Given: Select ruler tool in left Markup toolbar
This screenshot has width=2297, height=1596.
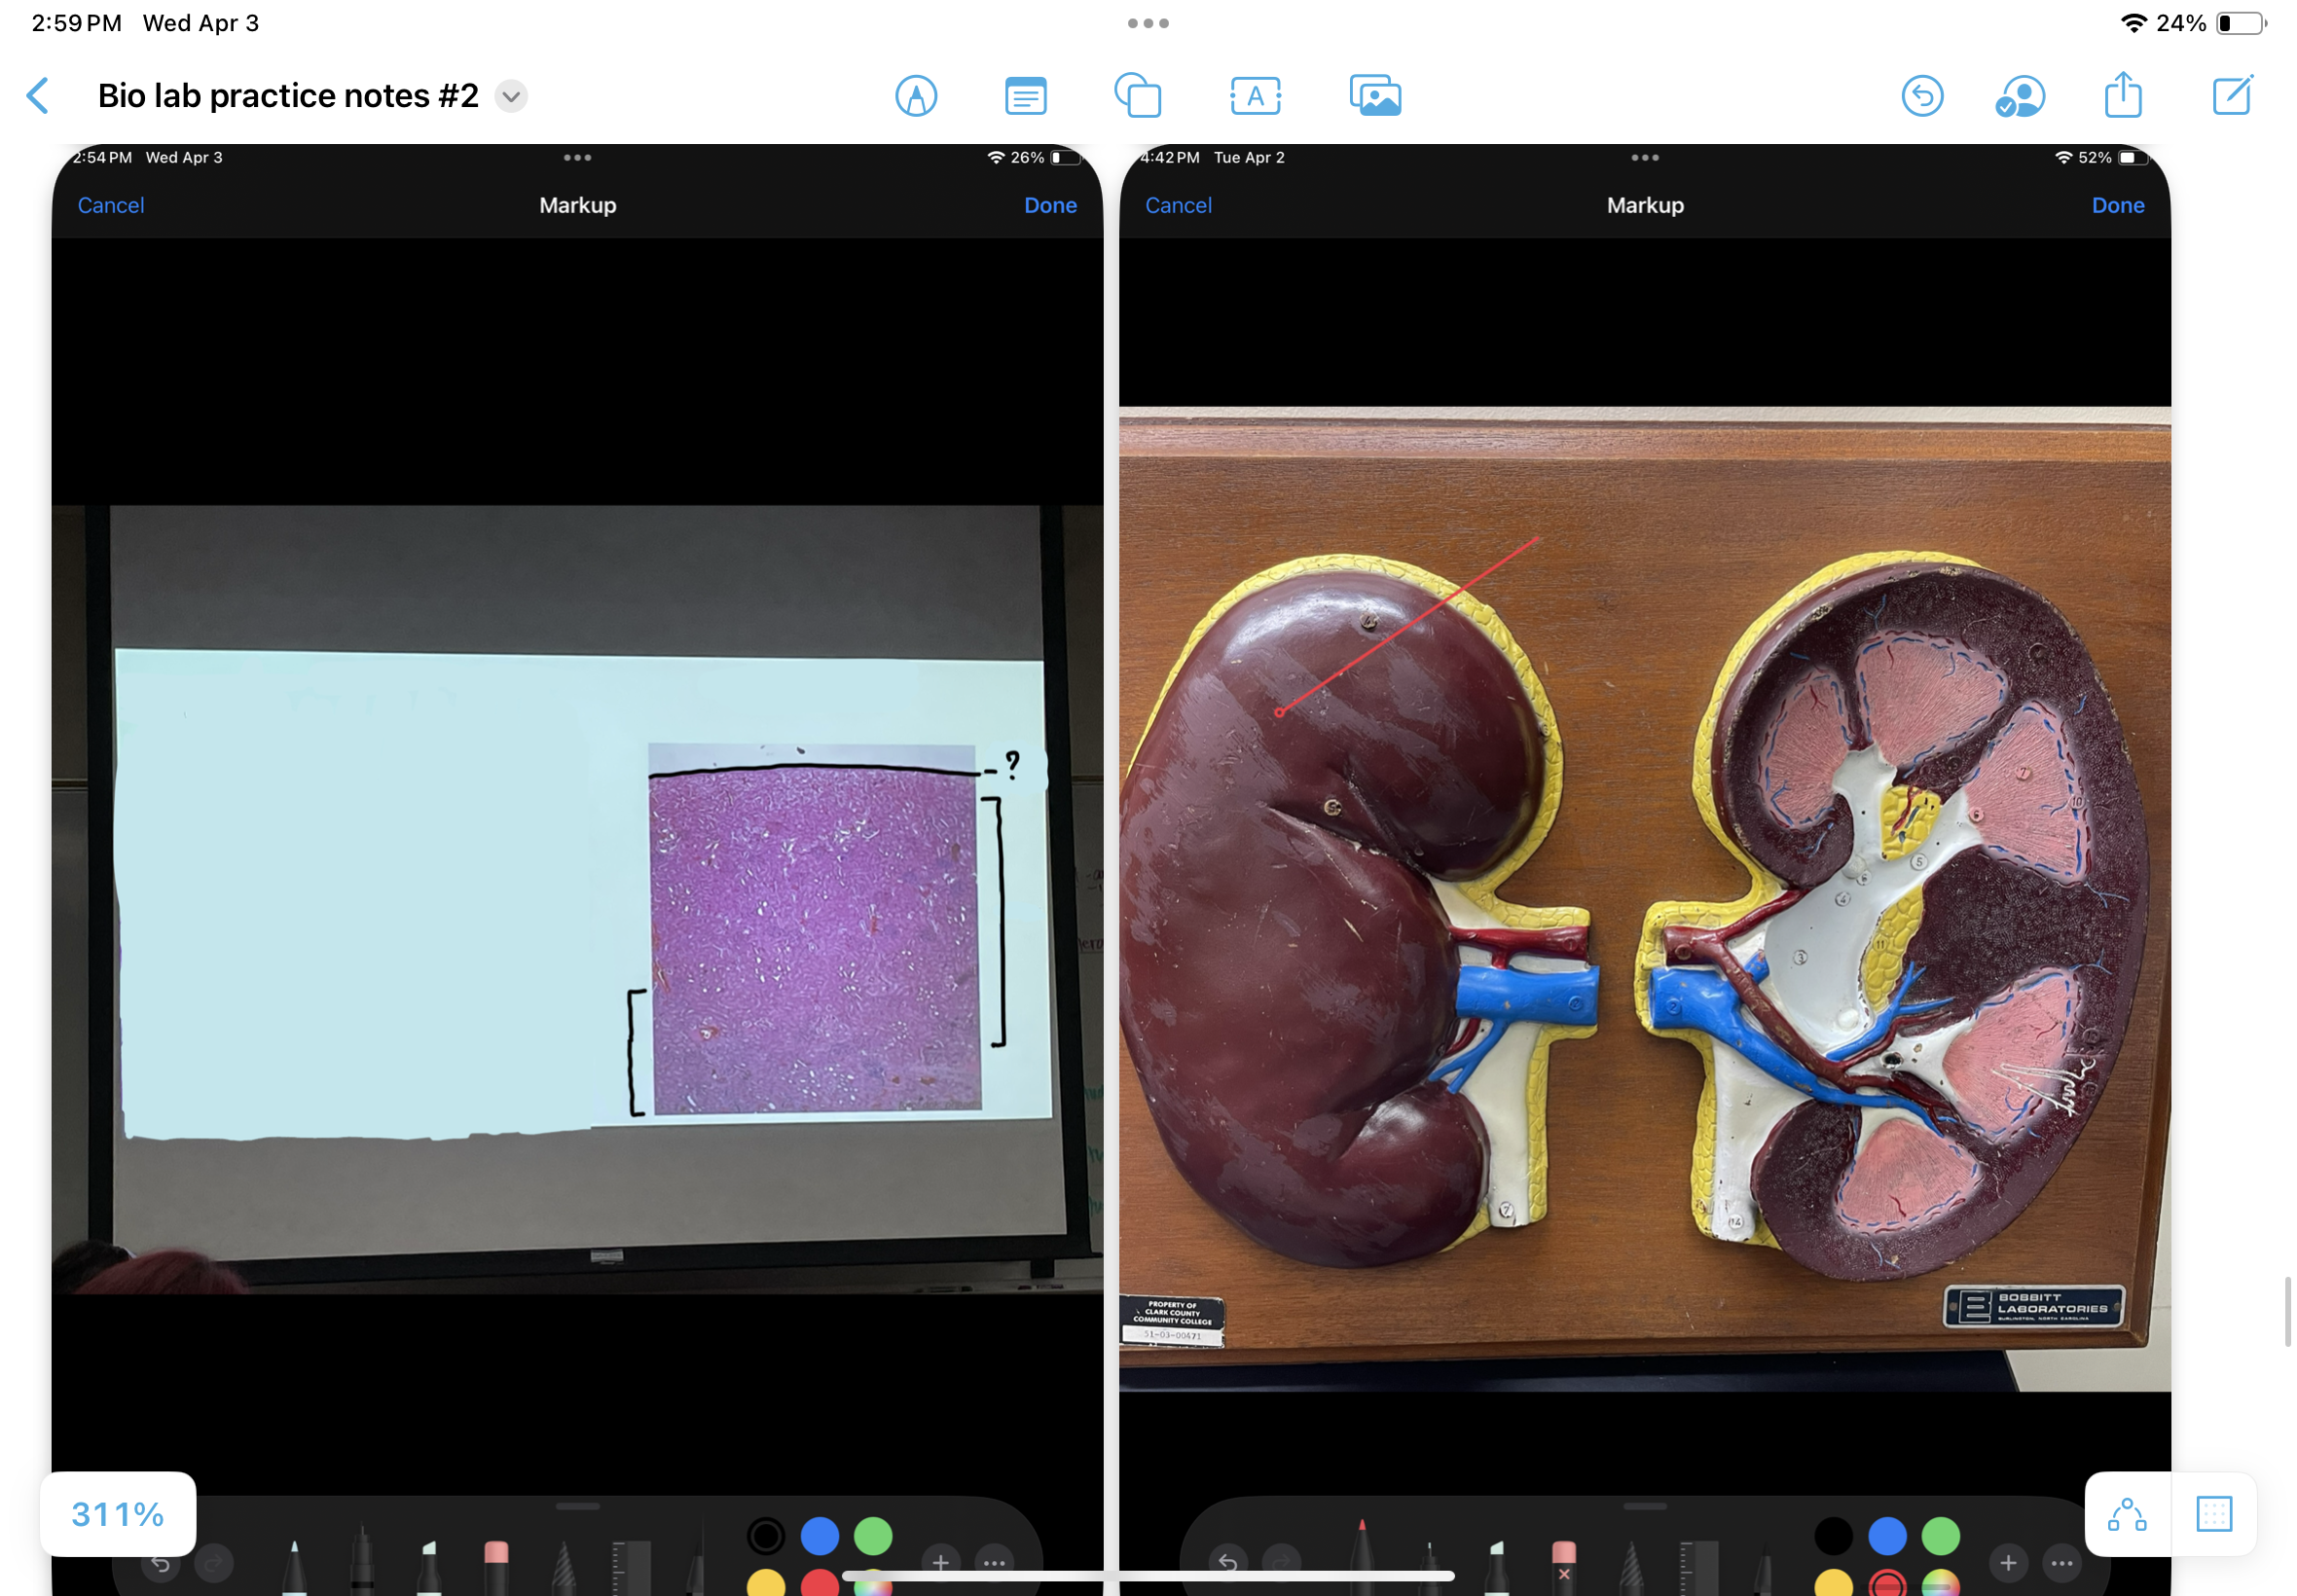Looking at the screenshot, I should [x=631, y=1567].
